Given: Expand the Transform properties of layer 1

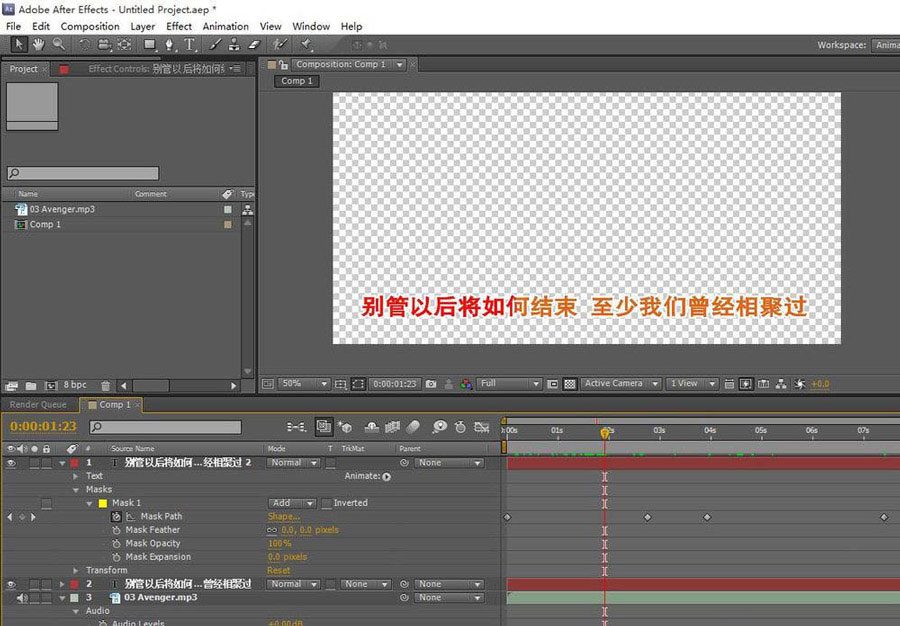Looking at the screenshot, I should pos(77,570).
